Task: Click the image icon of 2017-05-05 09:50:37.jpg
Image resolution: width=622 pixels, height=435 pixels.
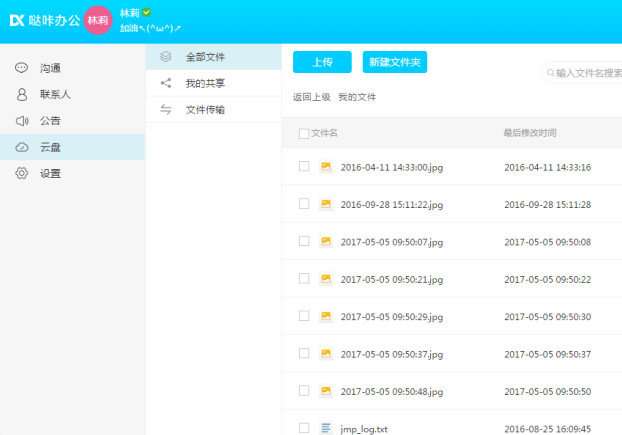Action: pos(326,353)
